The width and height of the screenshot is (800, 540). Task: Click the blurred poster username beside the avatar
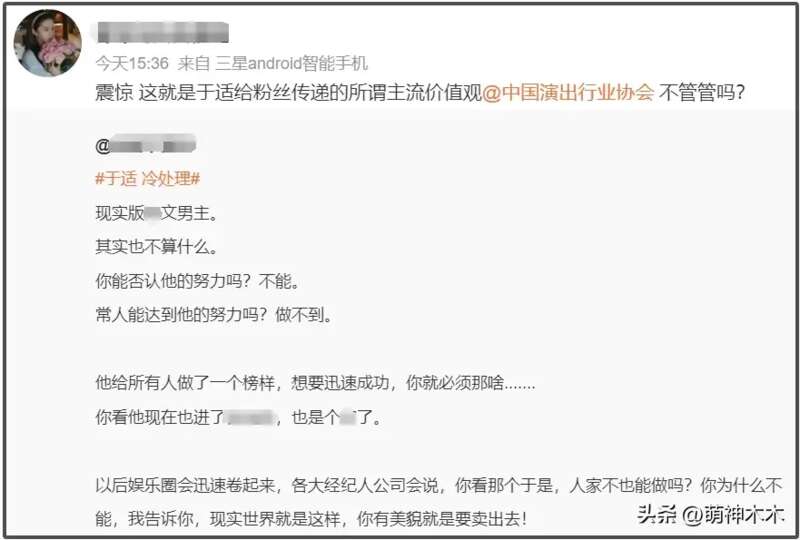click(x=162, y=33)
